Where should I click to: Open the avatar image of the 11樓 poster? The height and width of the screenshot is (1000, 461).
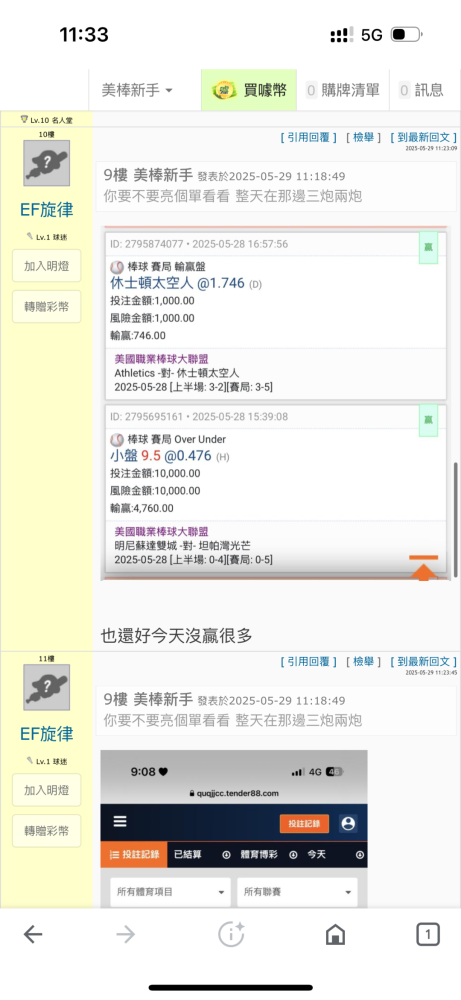pos(47,688)
